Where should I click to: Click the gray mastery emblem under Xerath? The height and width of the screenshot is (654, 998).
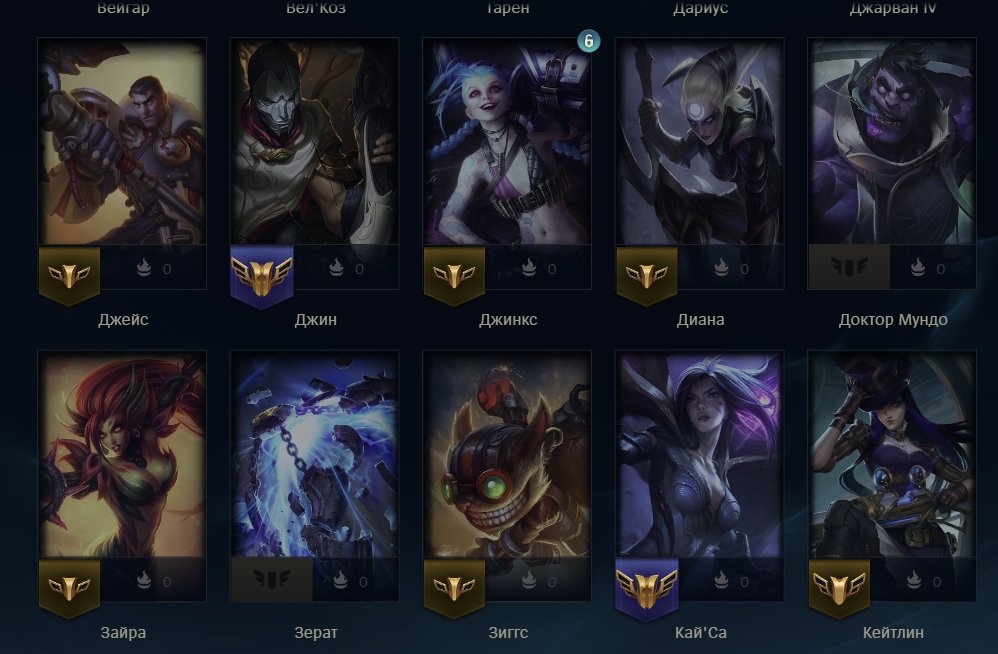click(x=272, y=580)
